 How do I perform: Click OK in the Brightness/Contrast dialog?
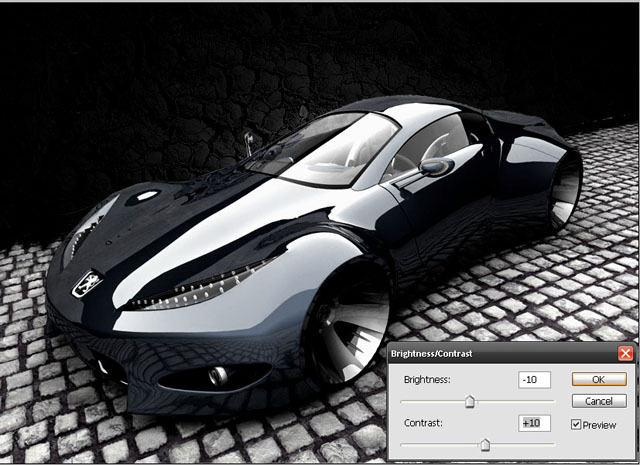599,379
